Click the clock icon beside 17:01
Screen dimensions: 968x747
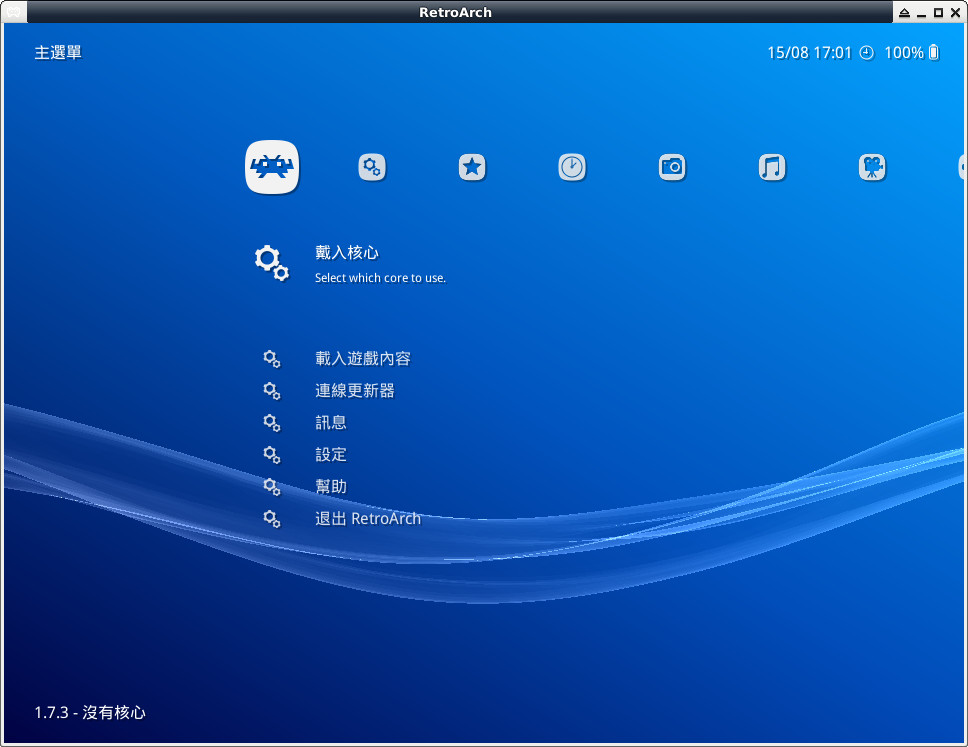tap(866, 52)
